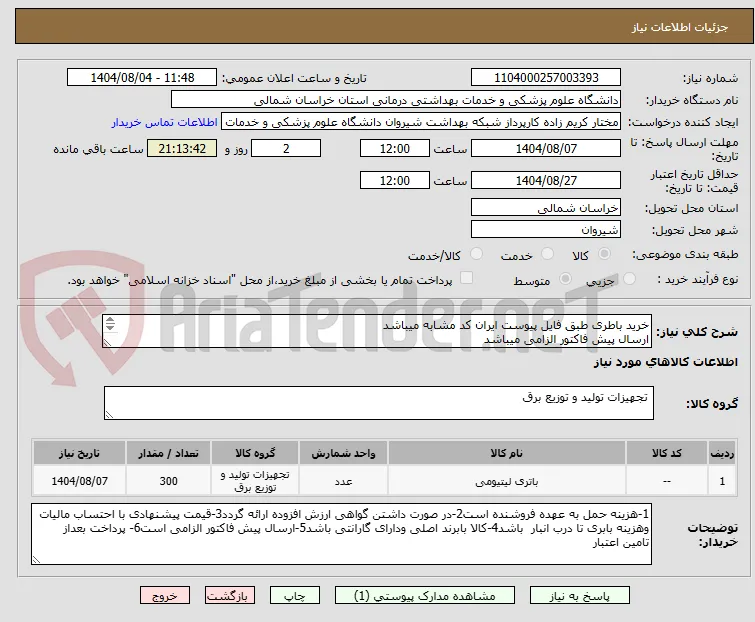The image size is (755, 622).
Task: Click the خروج exit button
Action: point(165,596)
